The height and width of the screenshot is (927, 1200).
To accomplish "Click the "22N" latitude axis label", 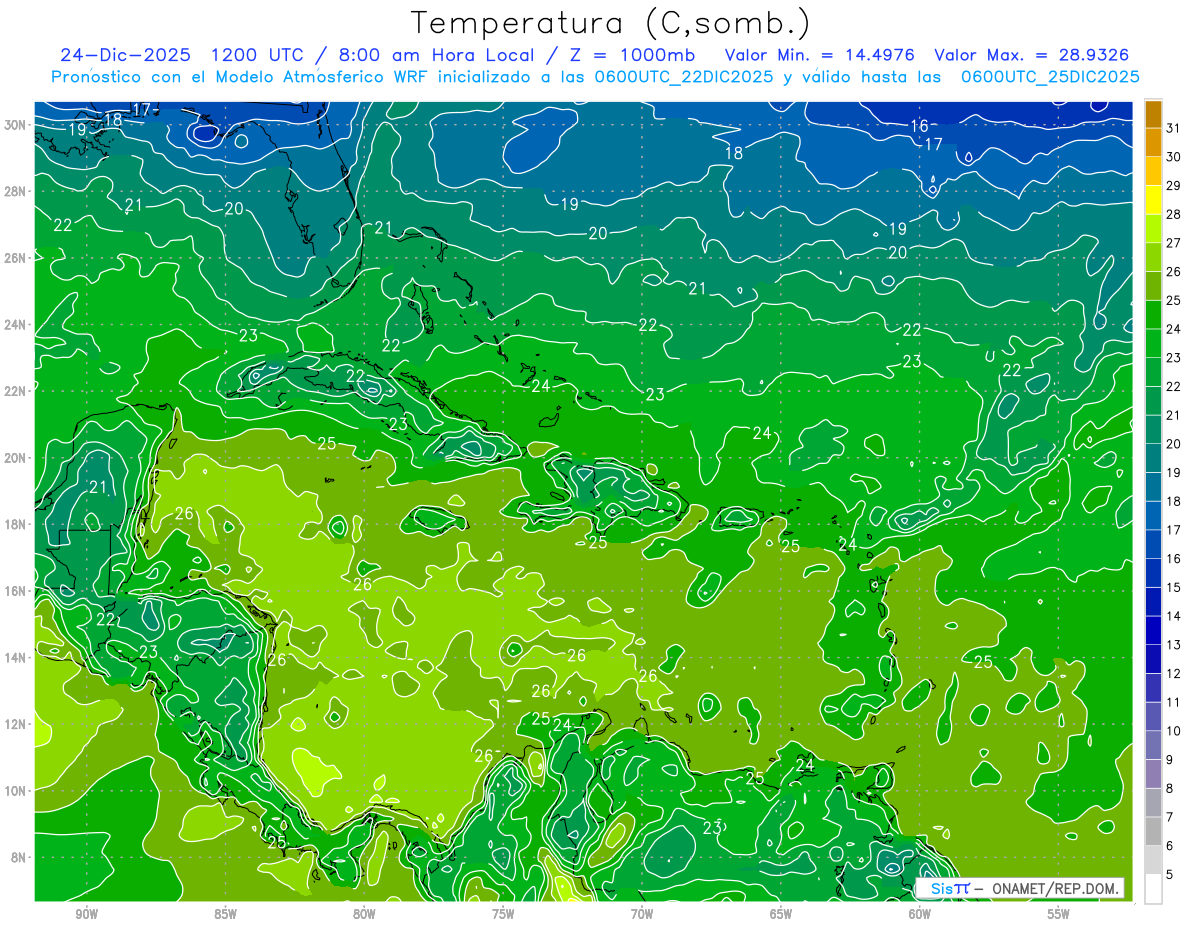I will (x=16, y=391).
